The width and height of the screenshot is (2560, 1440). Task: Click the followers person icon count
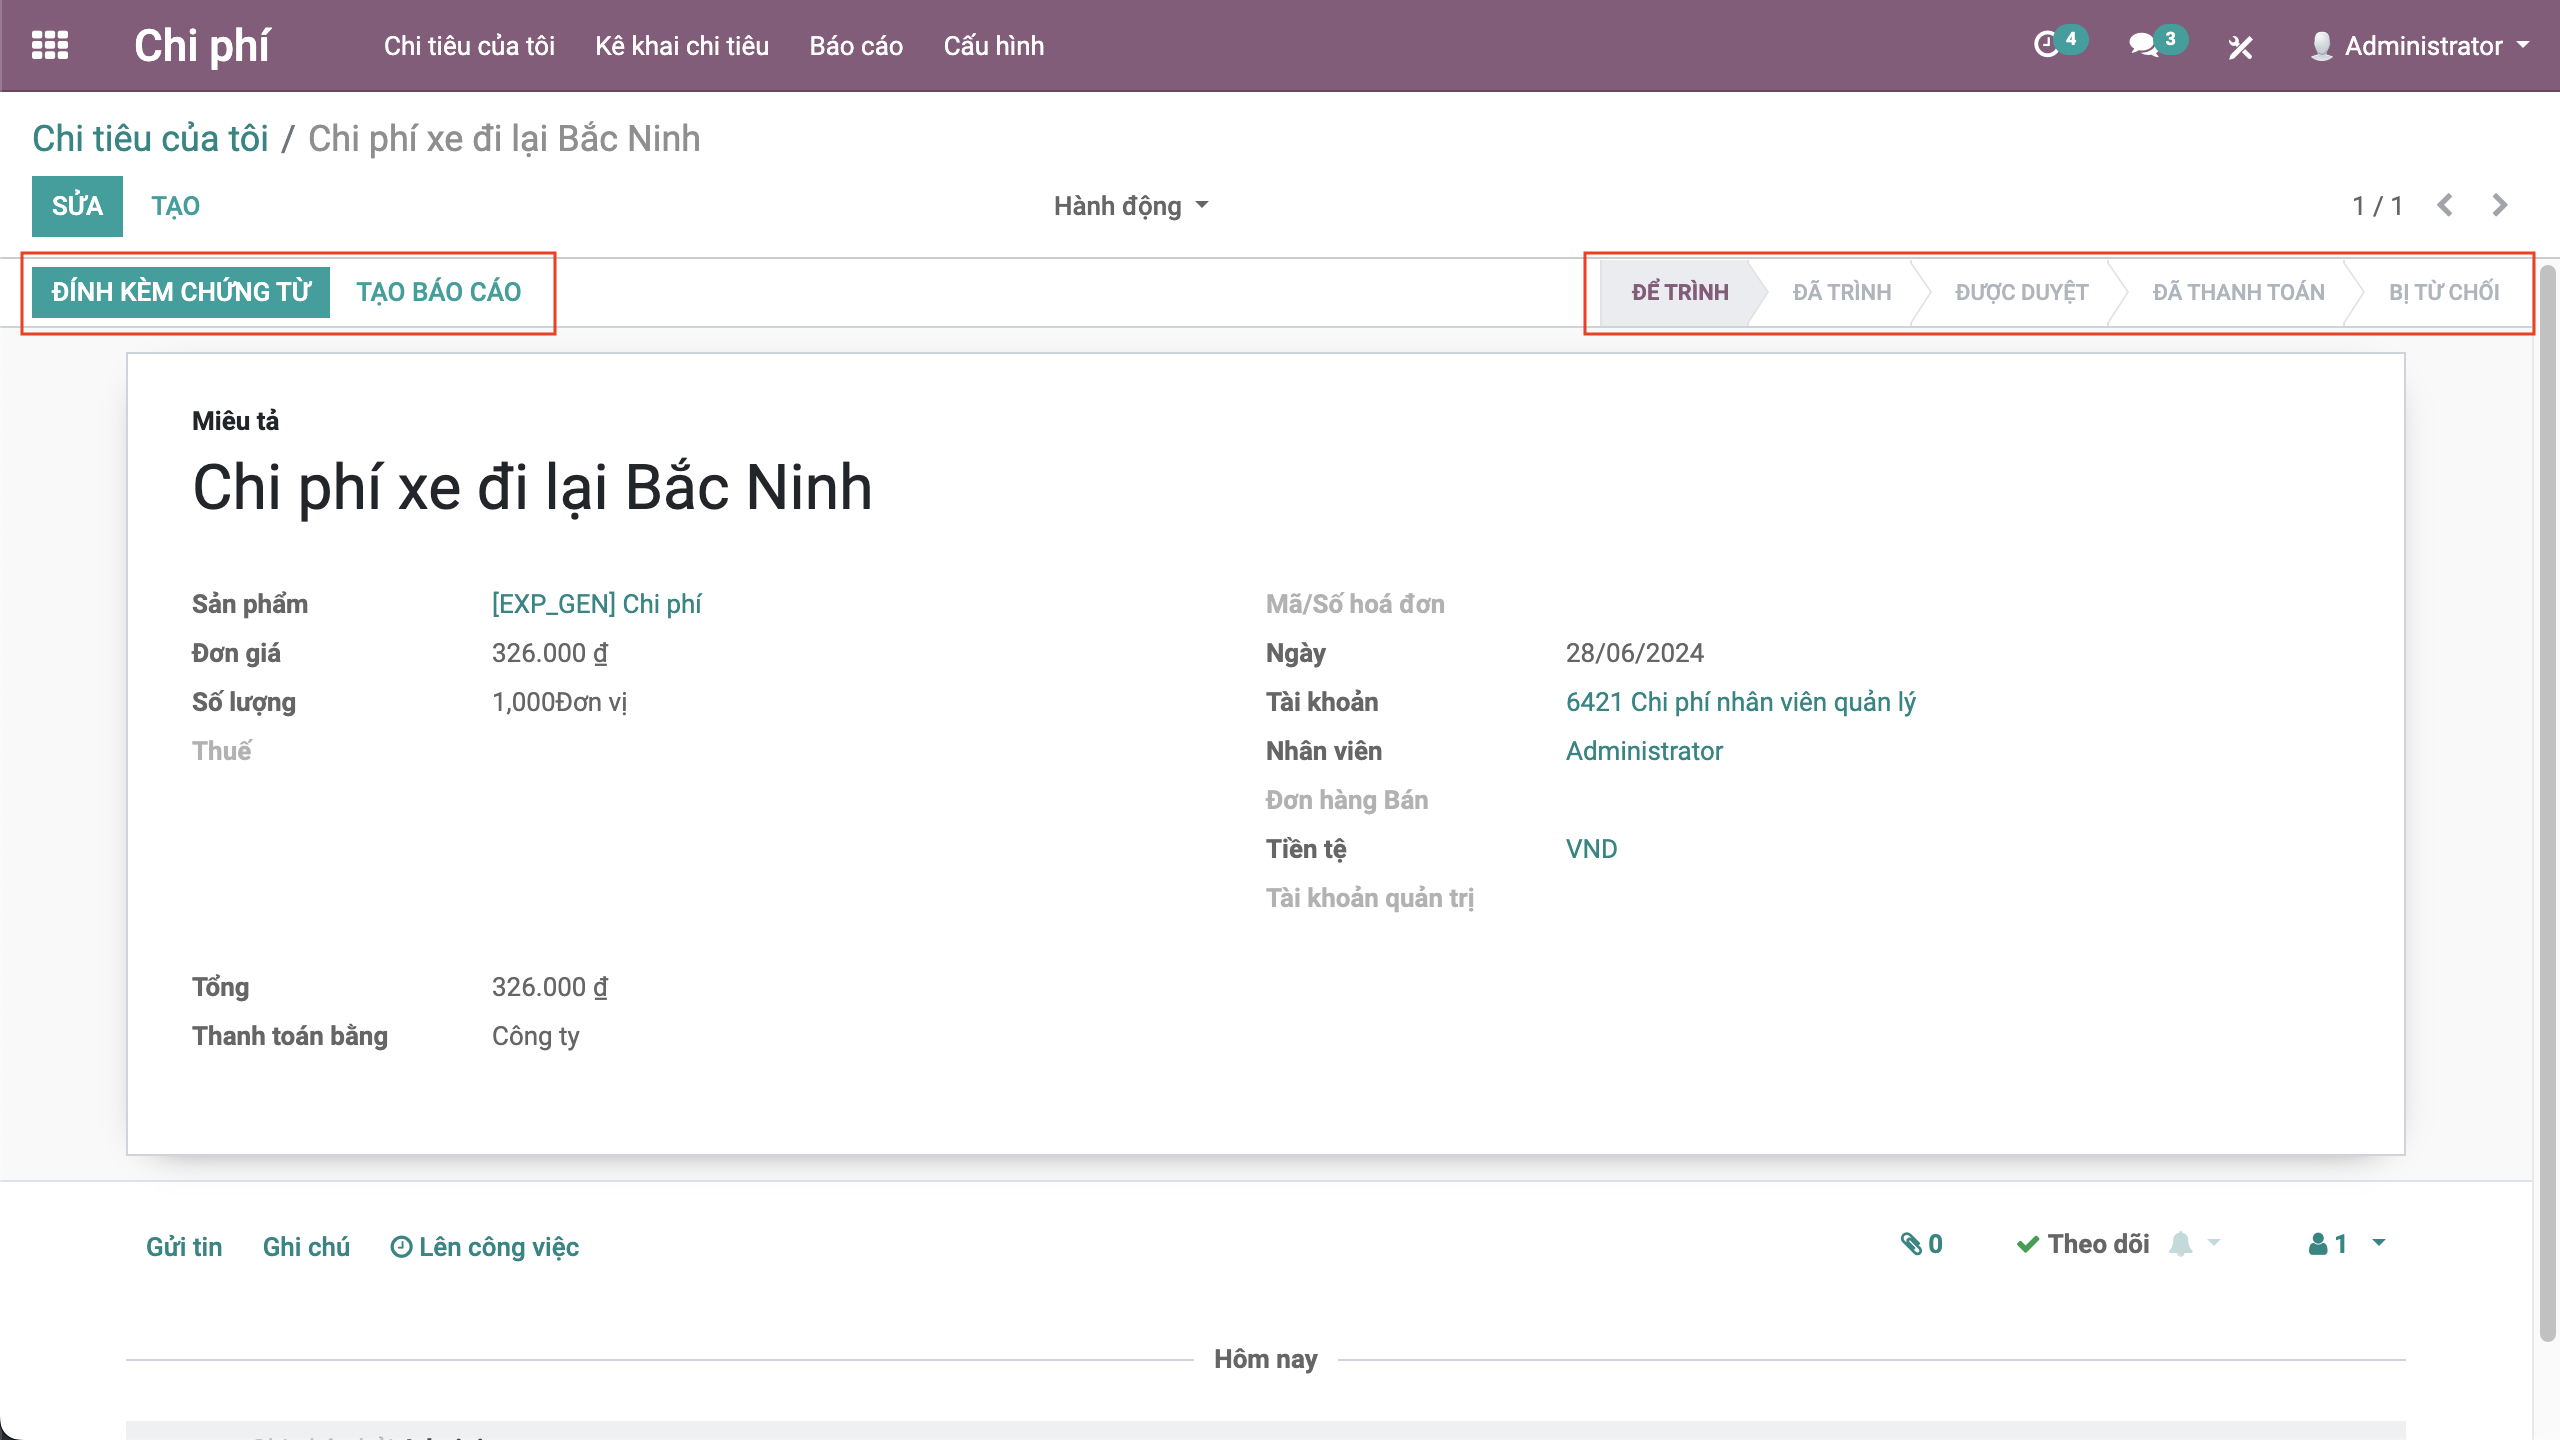pyautogui.click(x=2328, y=1244)
